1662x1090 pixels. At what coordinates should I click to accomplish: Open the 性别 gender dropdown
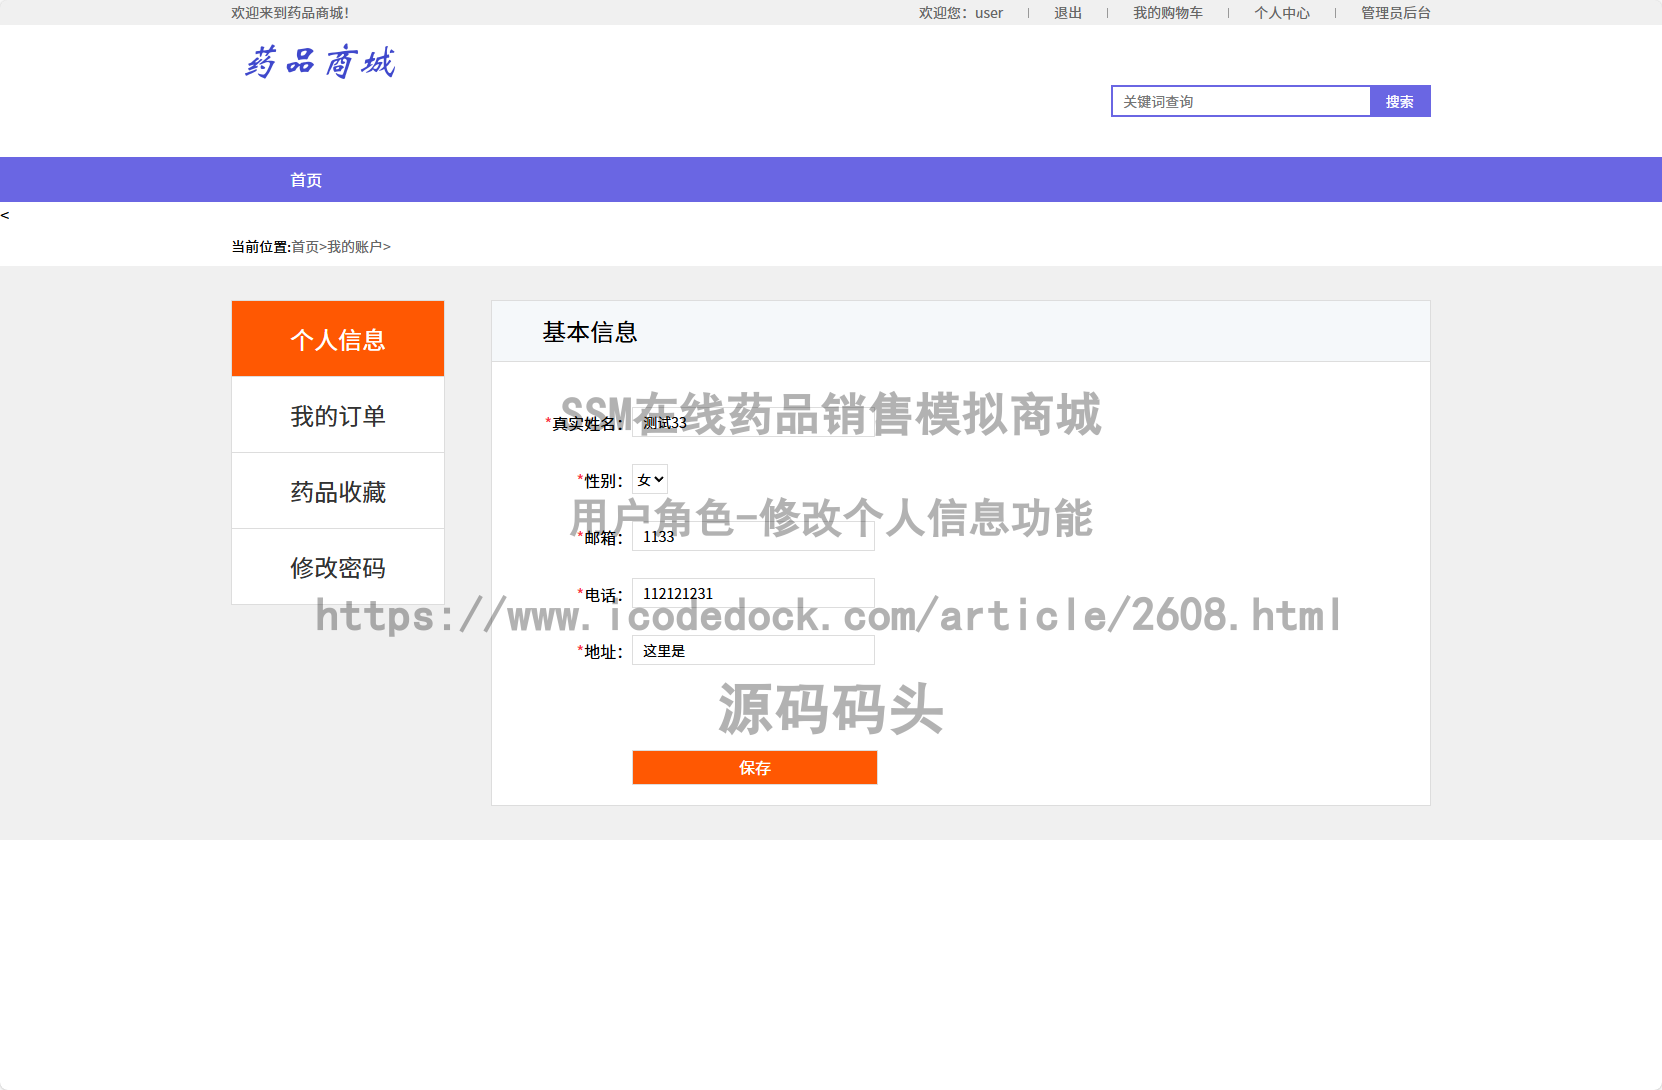649,479
